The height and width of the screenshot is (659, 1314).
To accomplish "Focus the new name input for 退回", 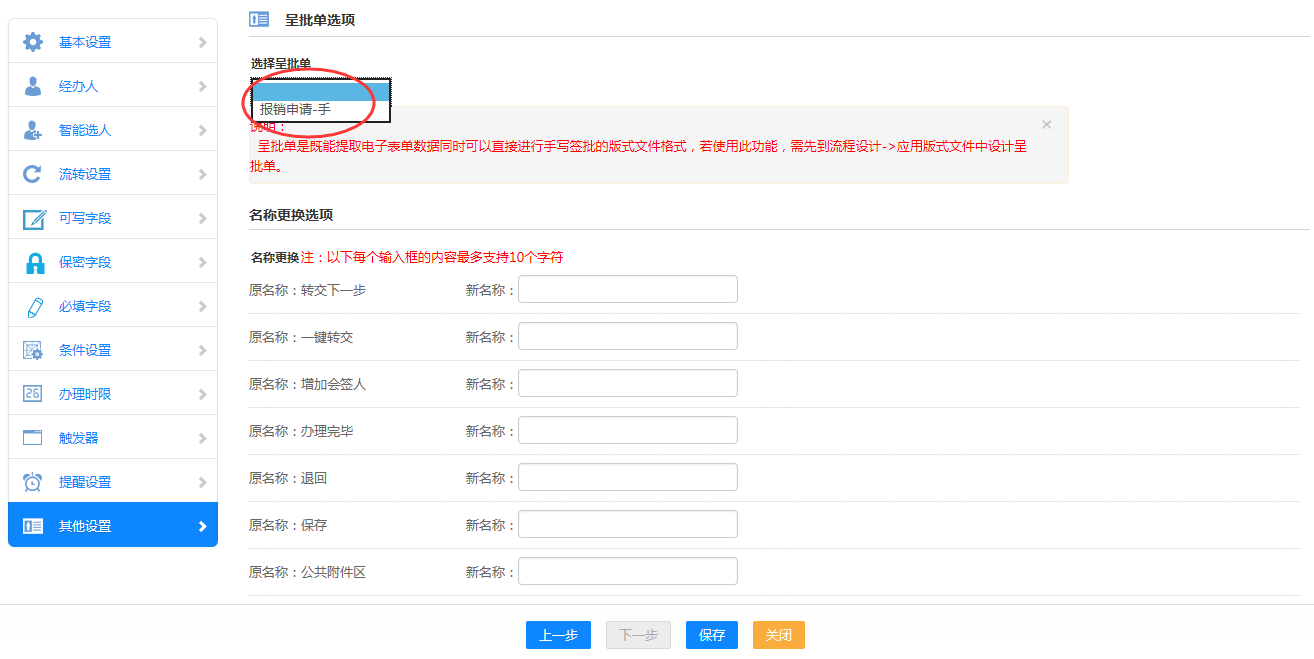I will point(627,478).
